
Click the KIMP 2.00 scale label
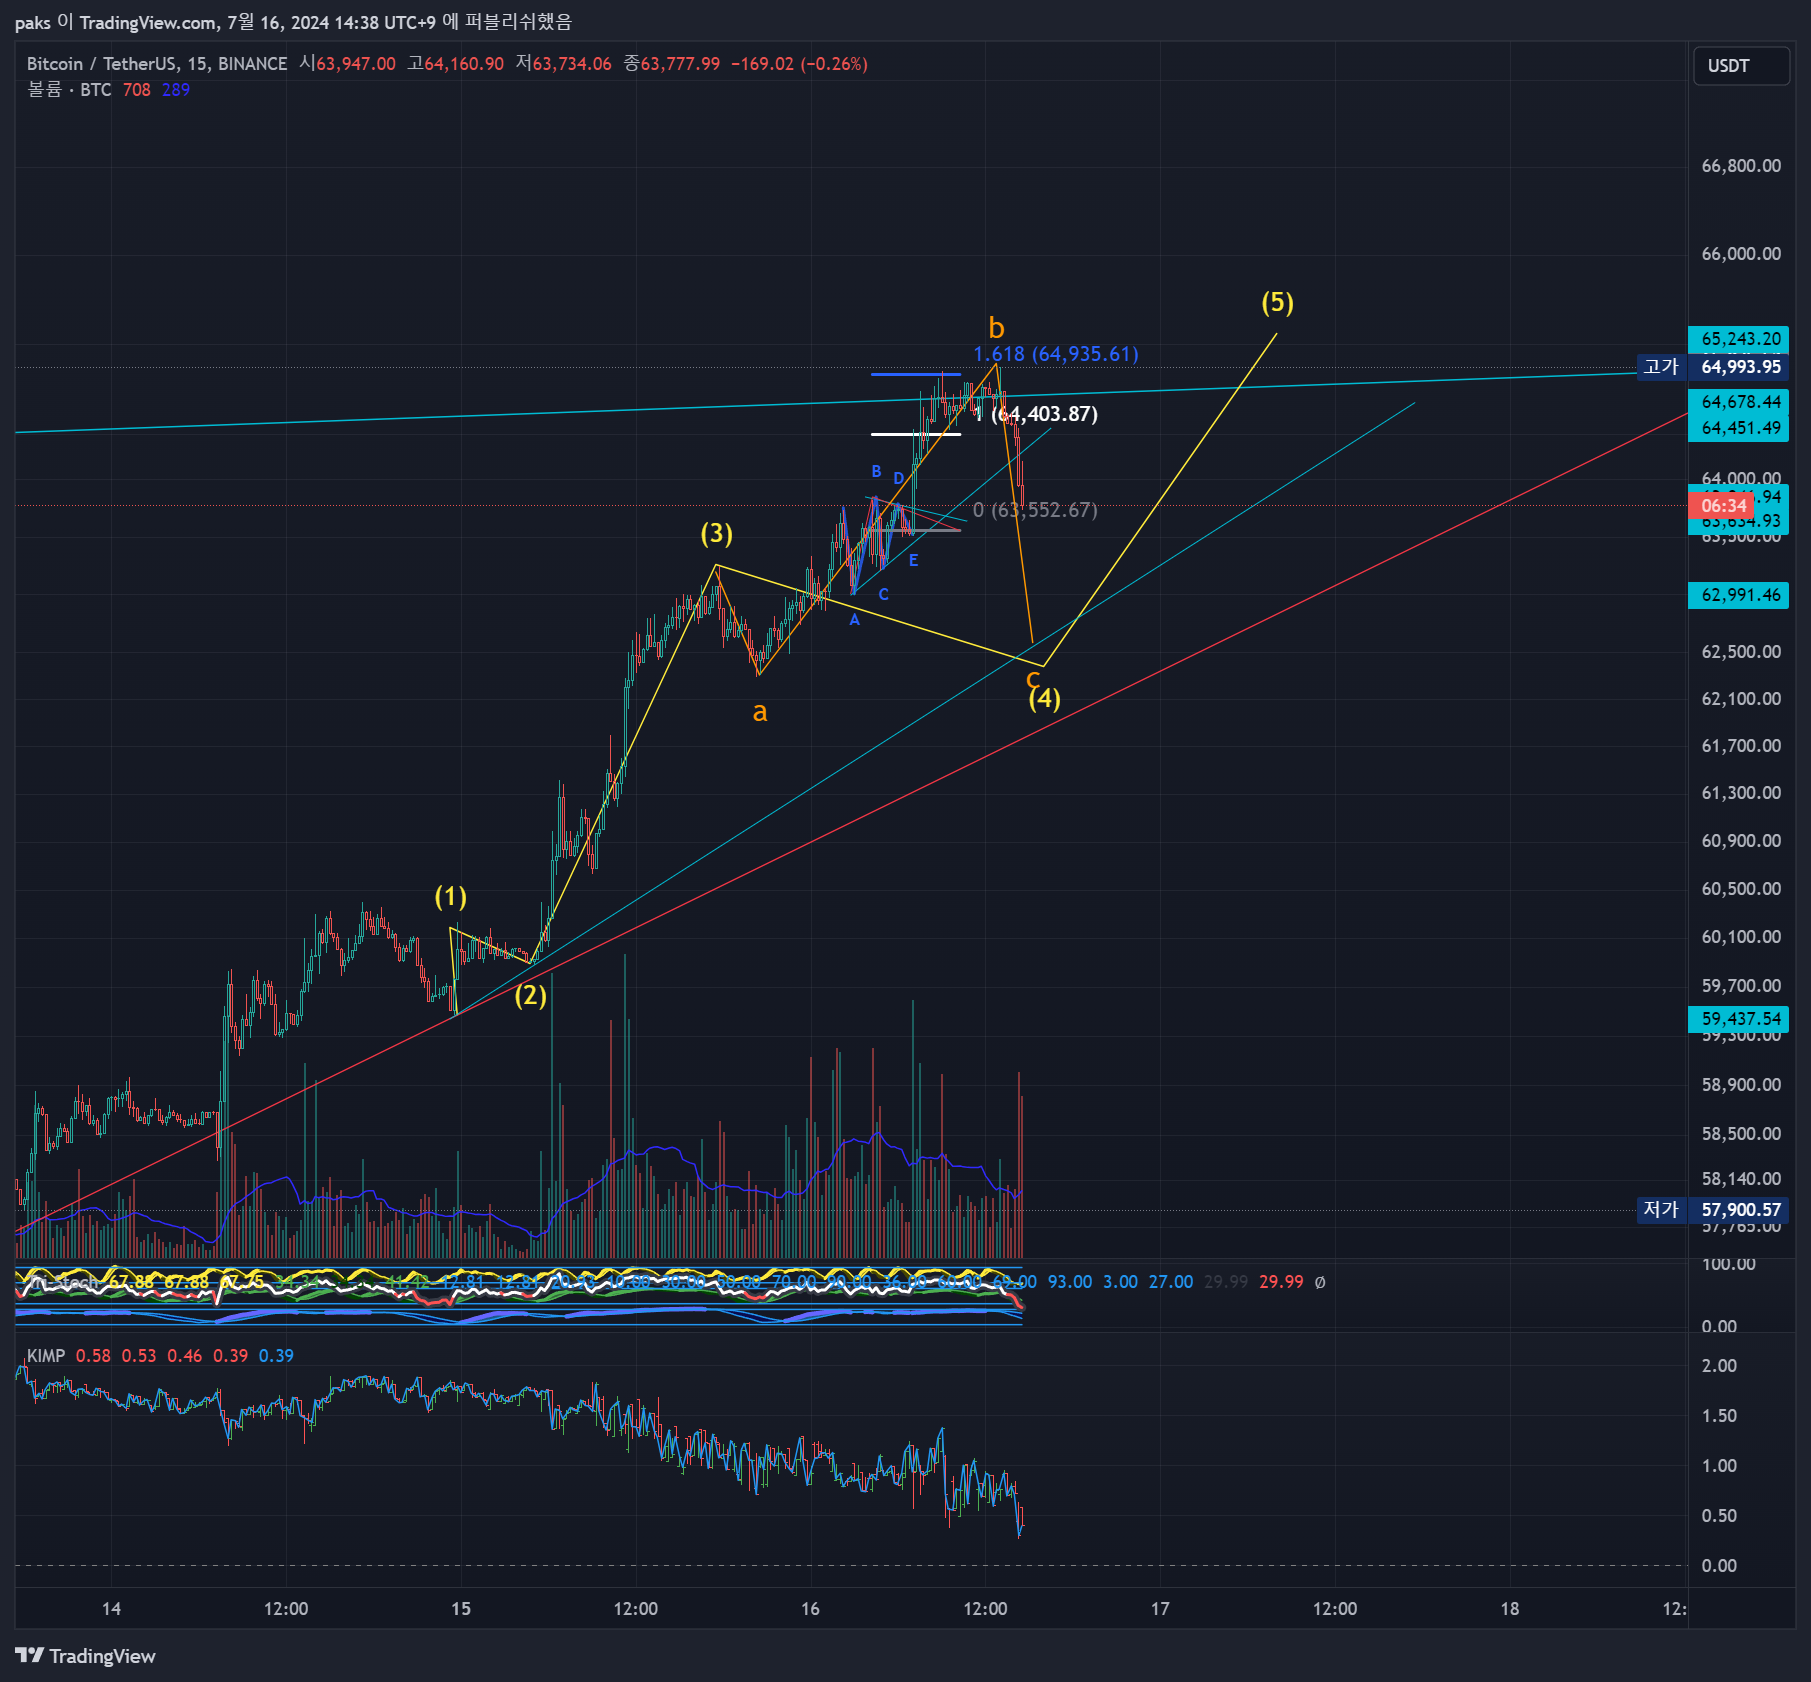pos(1719,1366)
